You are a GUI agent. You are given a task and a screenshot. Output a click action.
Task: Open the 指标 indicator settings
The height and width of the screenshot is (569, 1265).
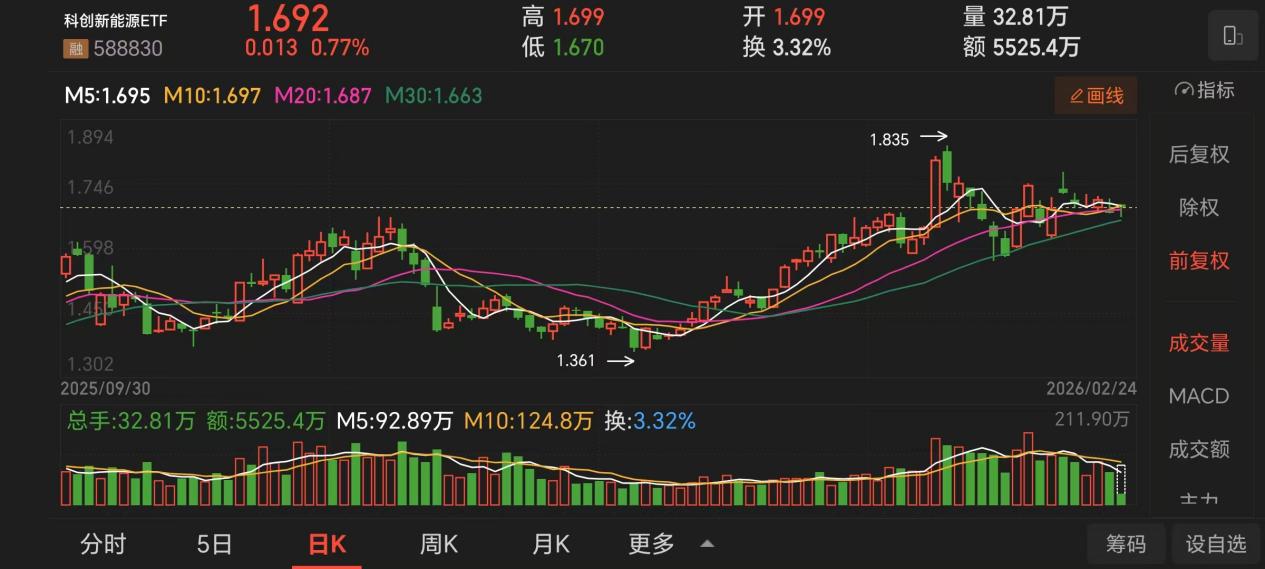coord(1204,90)
